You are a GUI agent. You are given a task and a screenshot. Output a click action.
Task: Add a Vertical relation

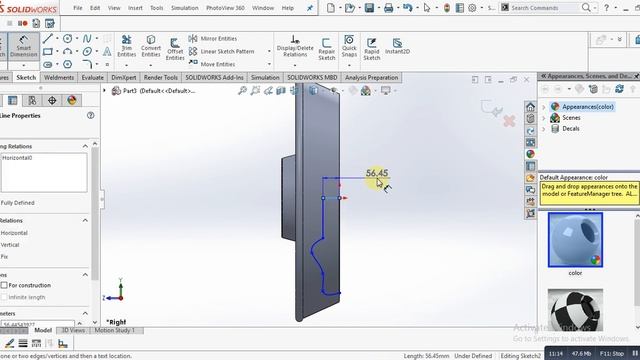(10, 245)
